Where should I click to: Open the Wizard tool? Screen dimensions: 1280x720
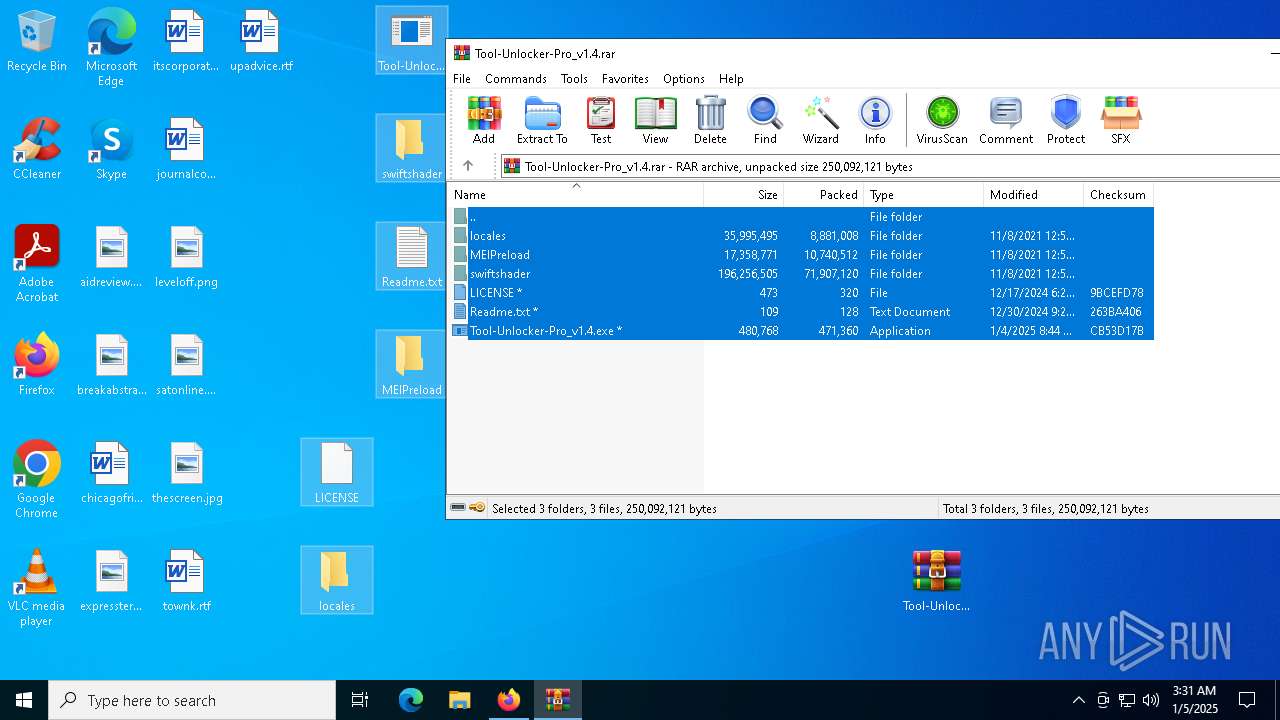[x=820, y=121]
